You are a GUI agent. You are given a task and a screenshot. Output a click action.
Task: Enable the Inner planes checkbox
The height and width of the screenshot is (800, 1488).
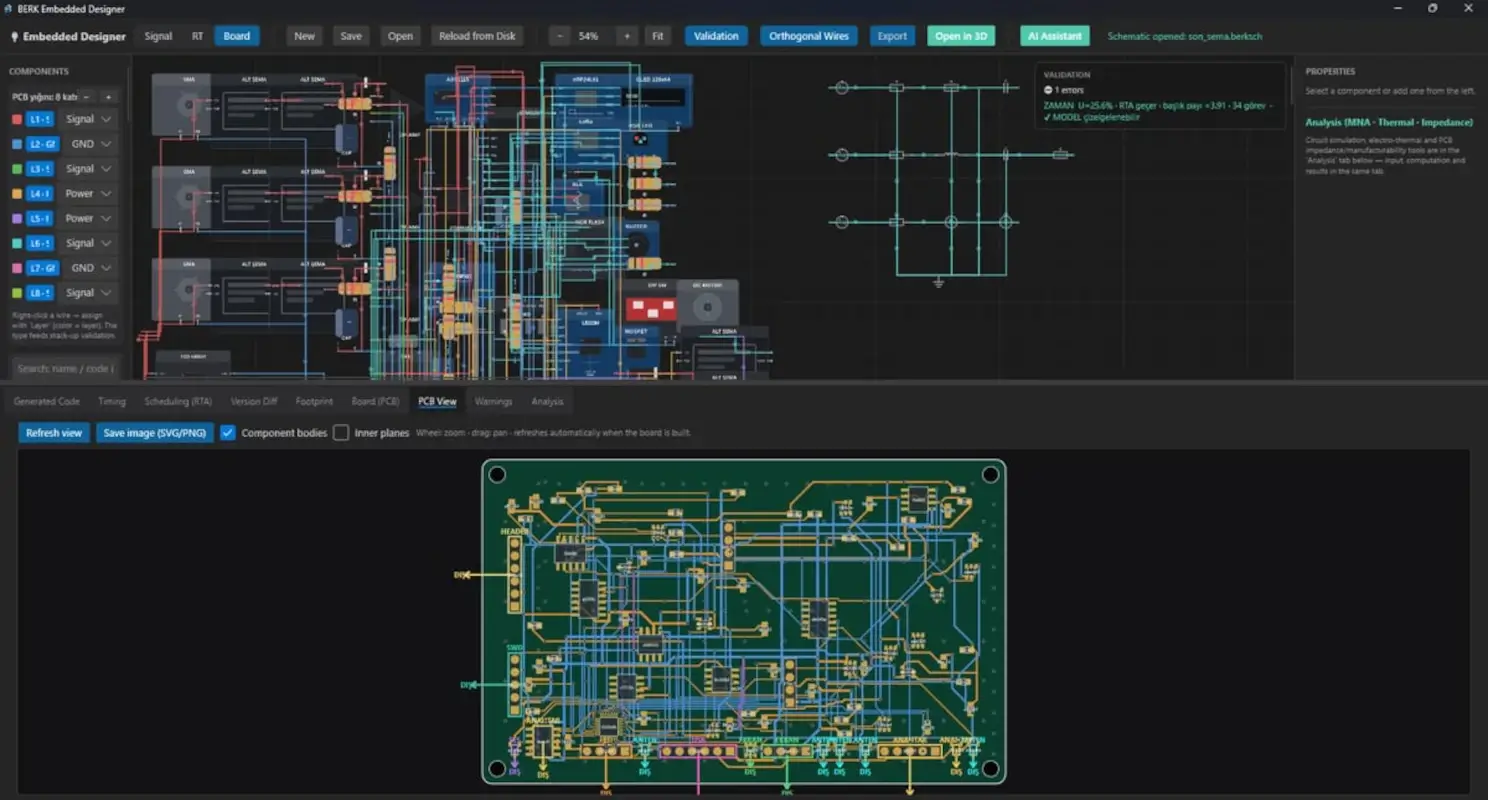(x=341, y=433)
